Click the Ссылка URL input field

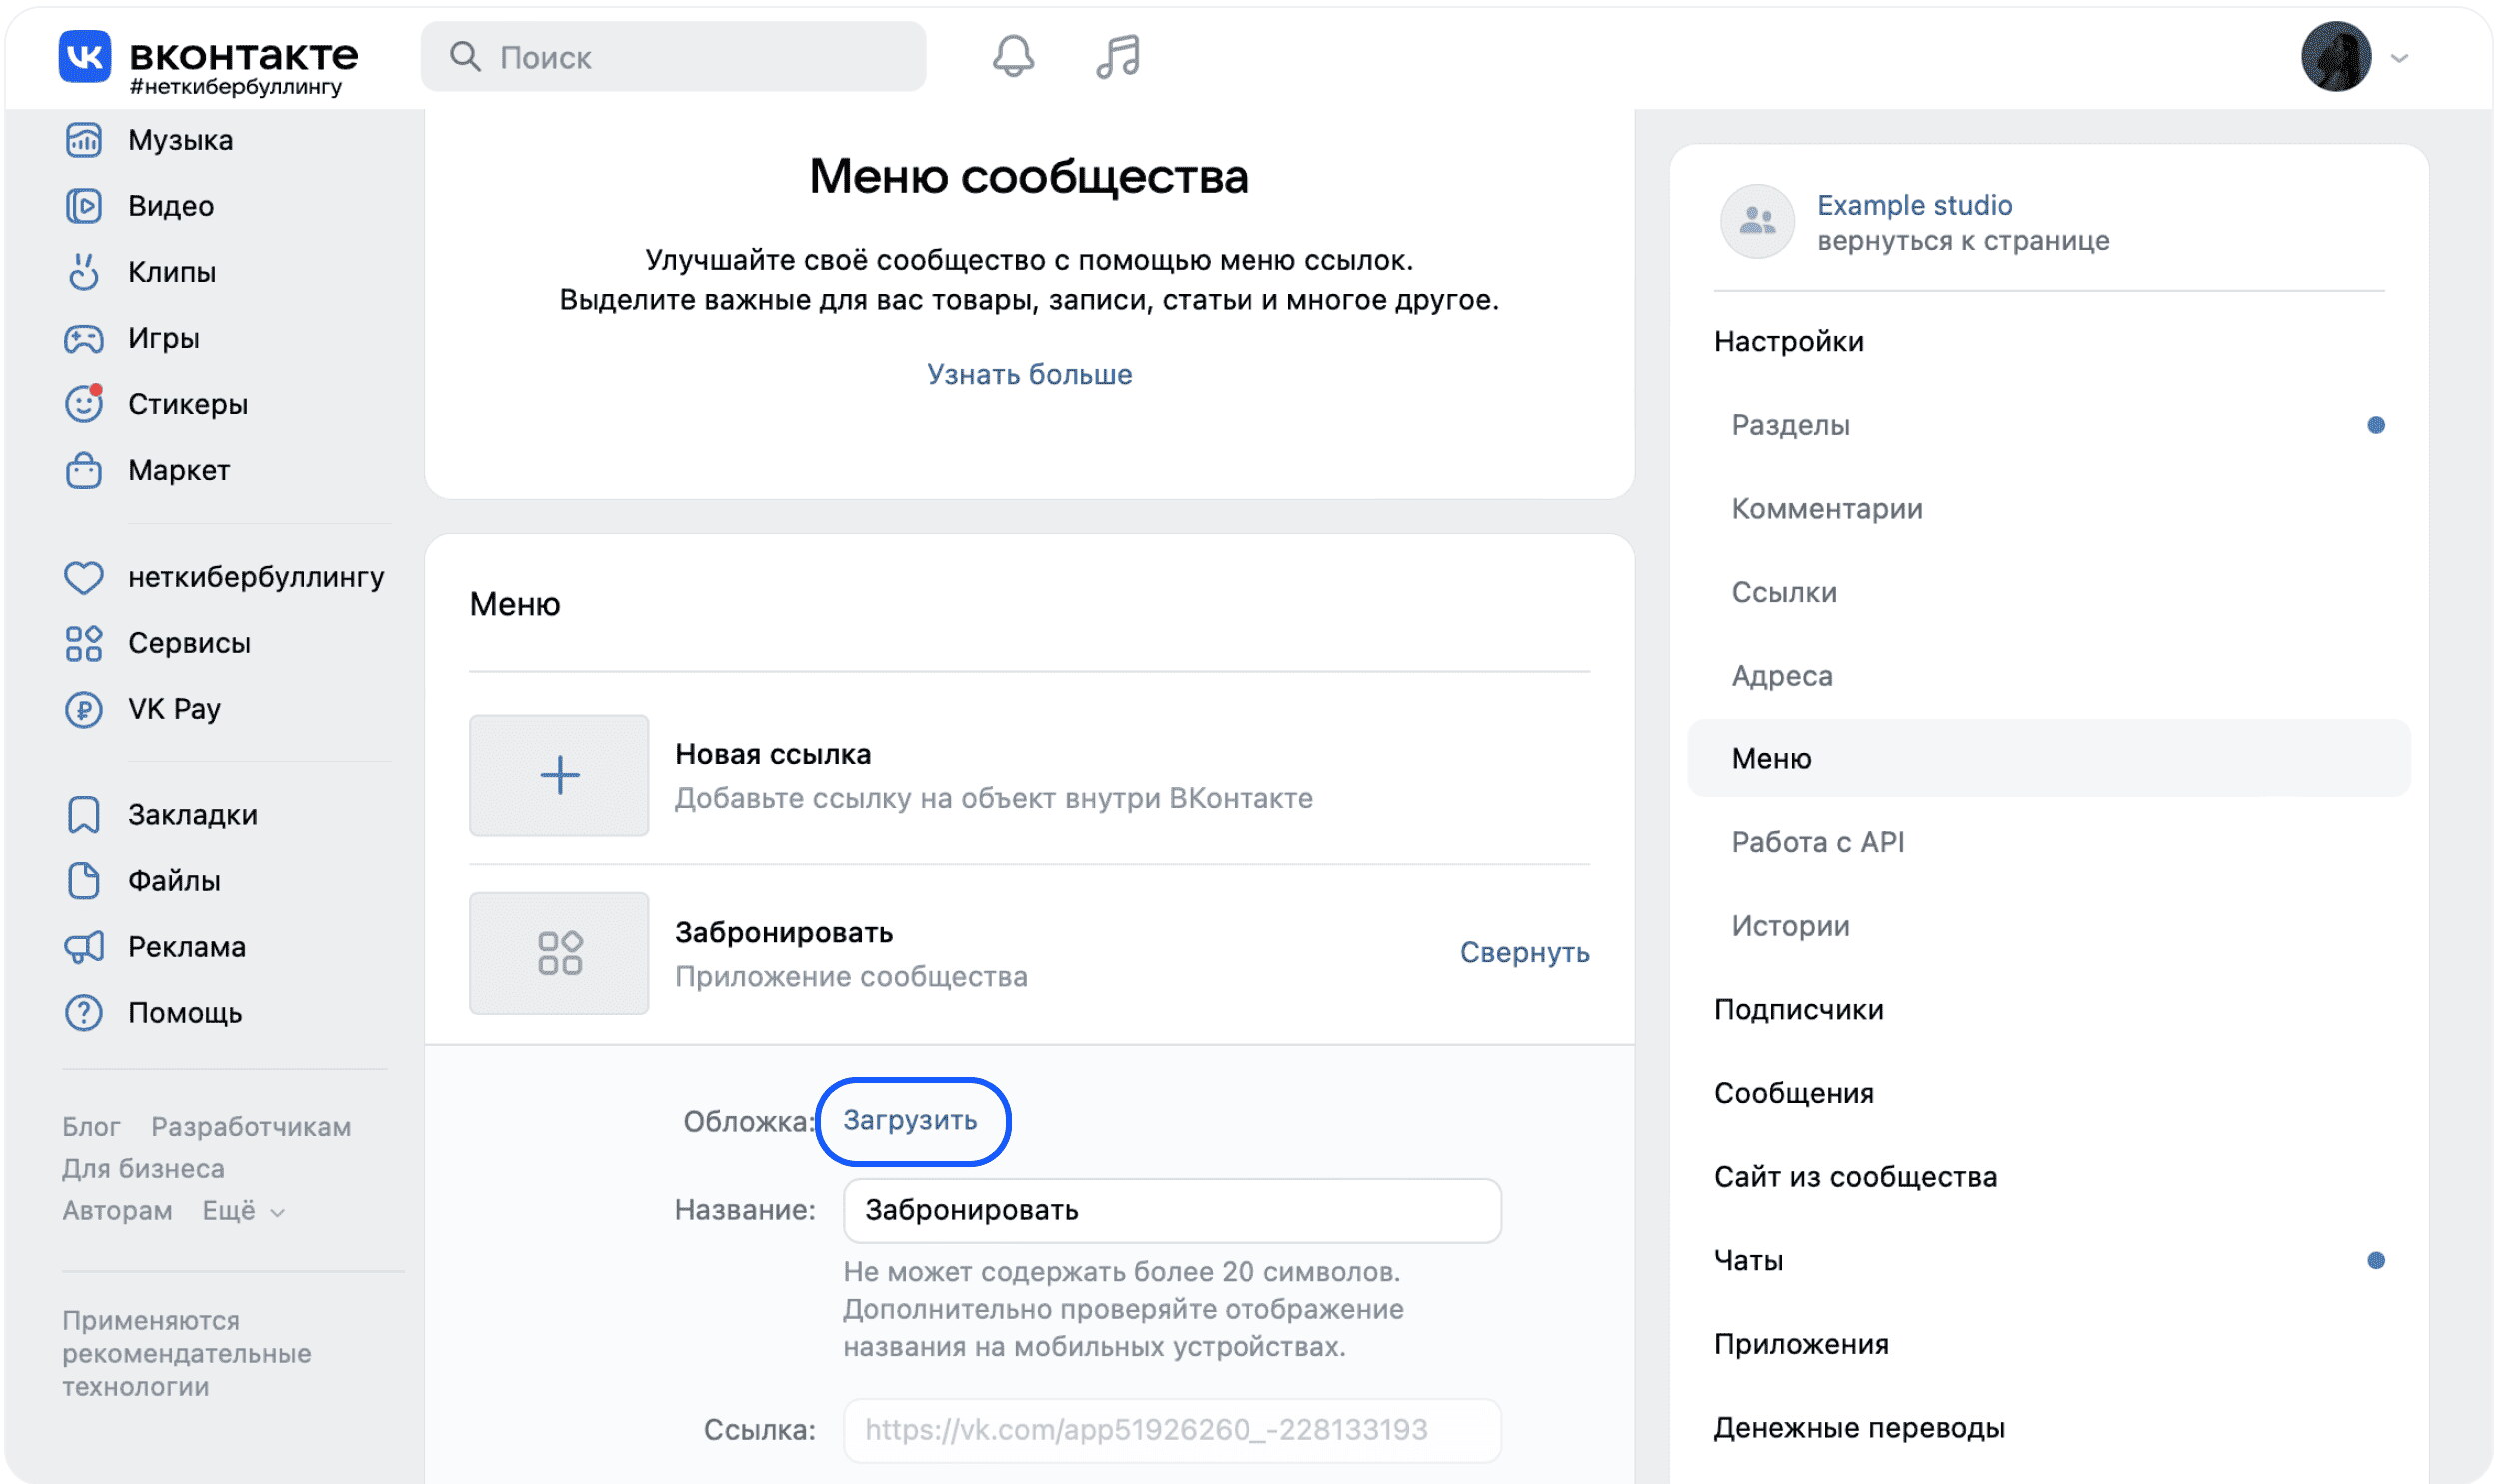[1172, 1430]
